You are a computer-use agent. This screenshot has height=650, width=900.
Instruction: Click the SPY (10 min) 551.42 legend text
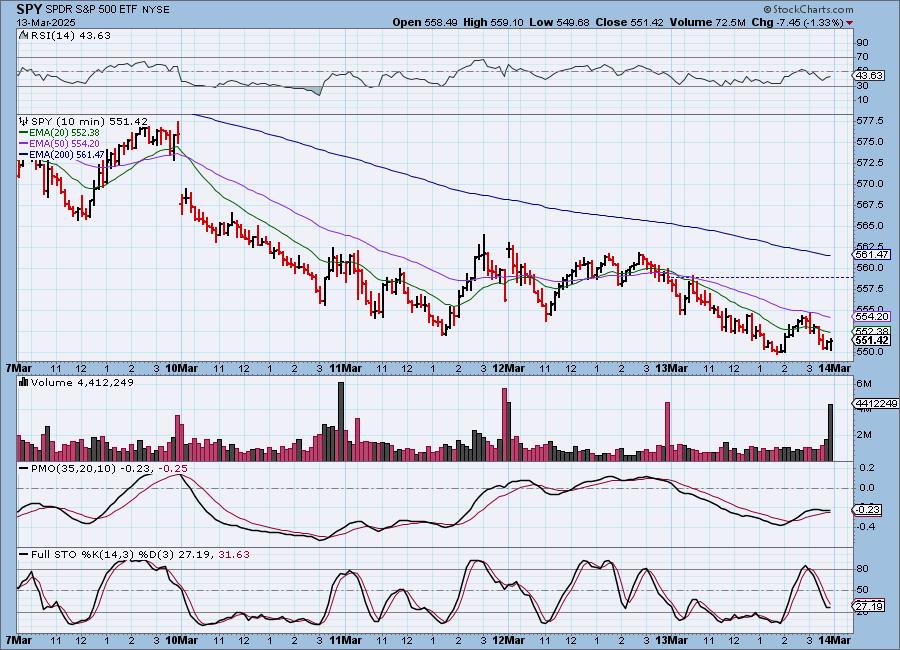[89, 122]
